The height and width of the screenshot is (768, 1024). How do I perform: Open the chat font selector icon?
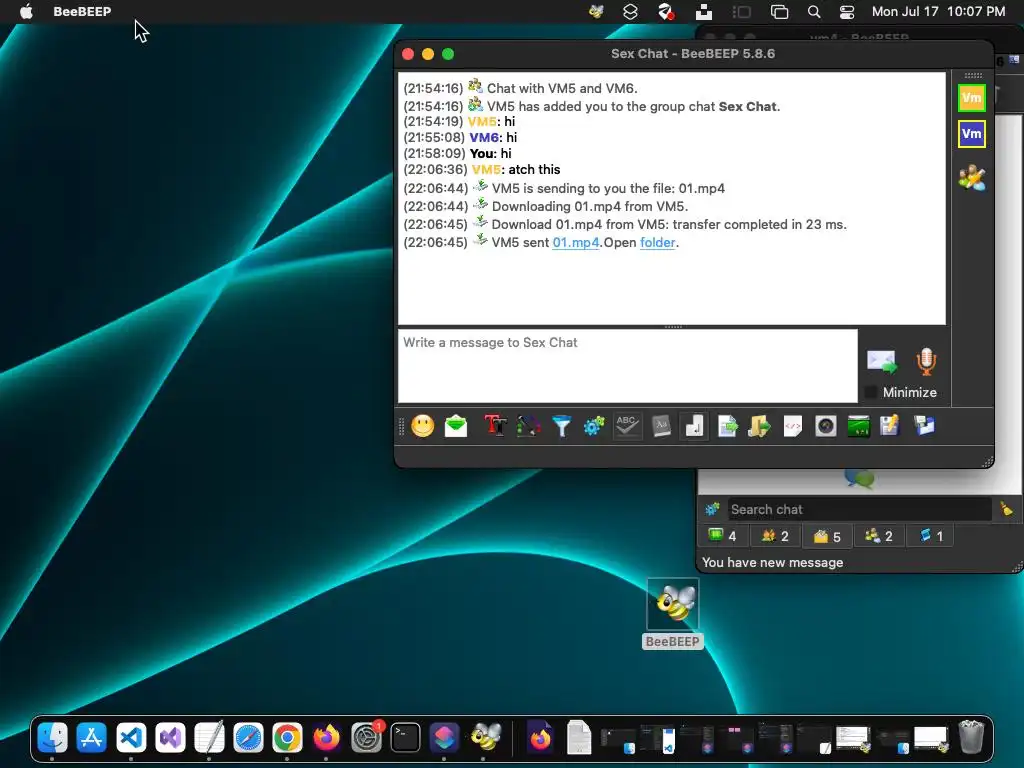(495, 426)
